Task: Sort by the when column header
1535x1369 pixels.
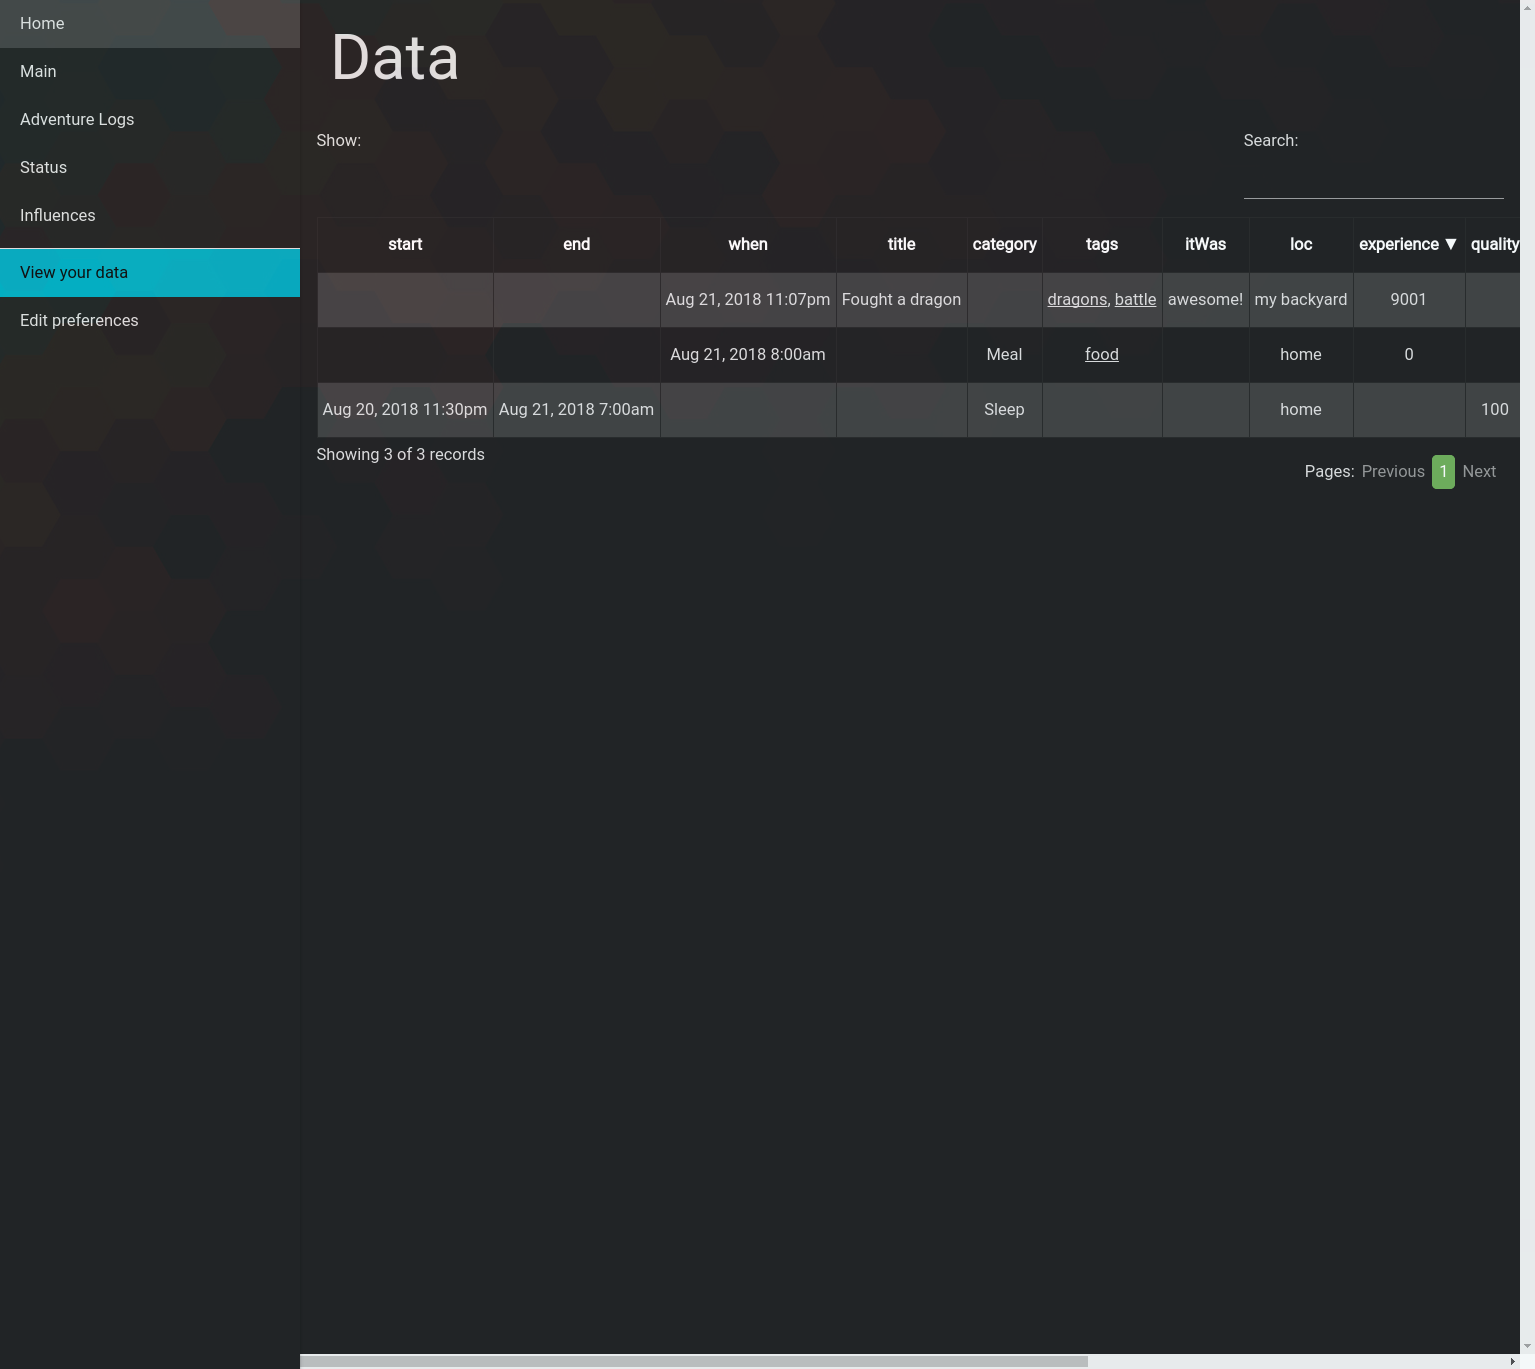Action: tap(748, 244)
